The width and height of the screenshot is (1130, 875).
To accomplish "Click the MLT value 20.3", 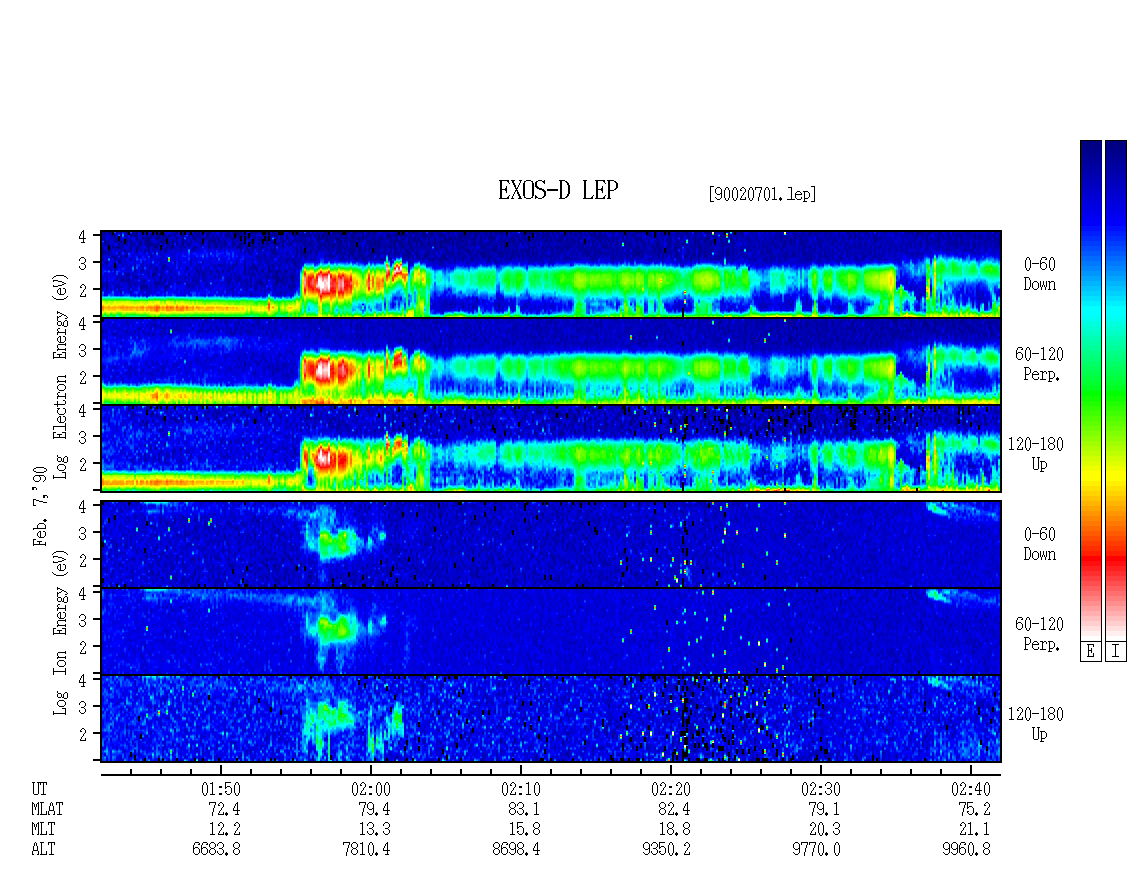I will [x=824, y=830].
